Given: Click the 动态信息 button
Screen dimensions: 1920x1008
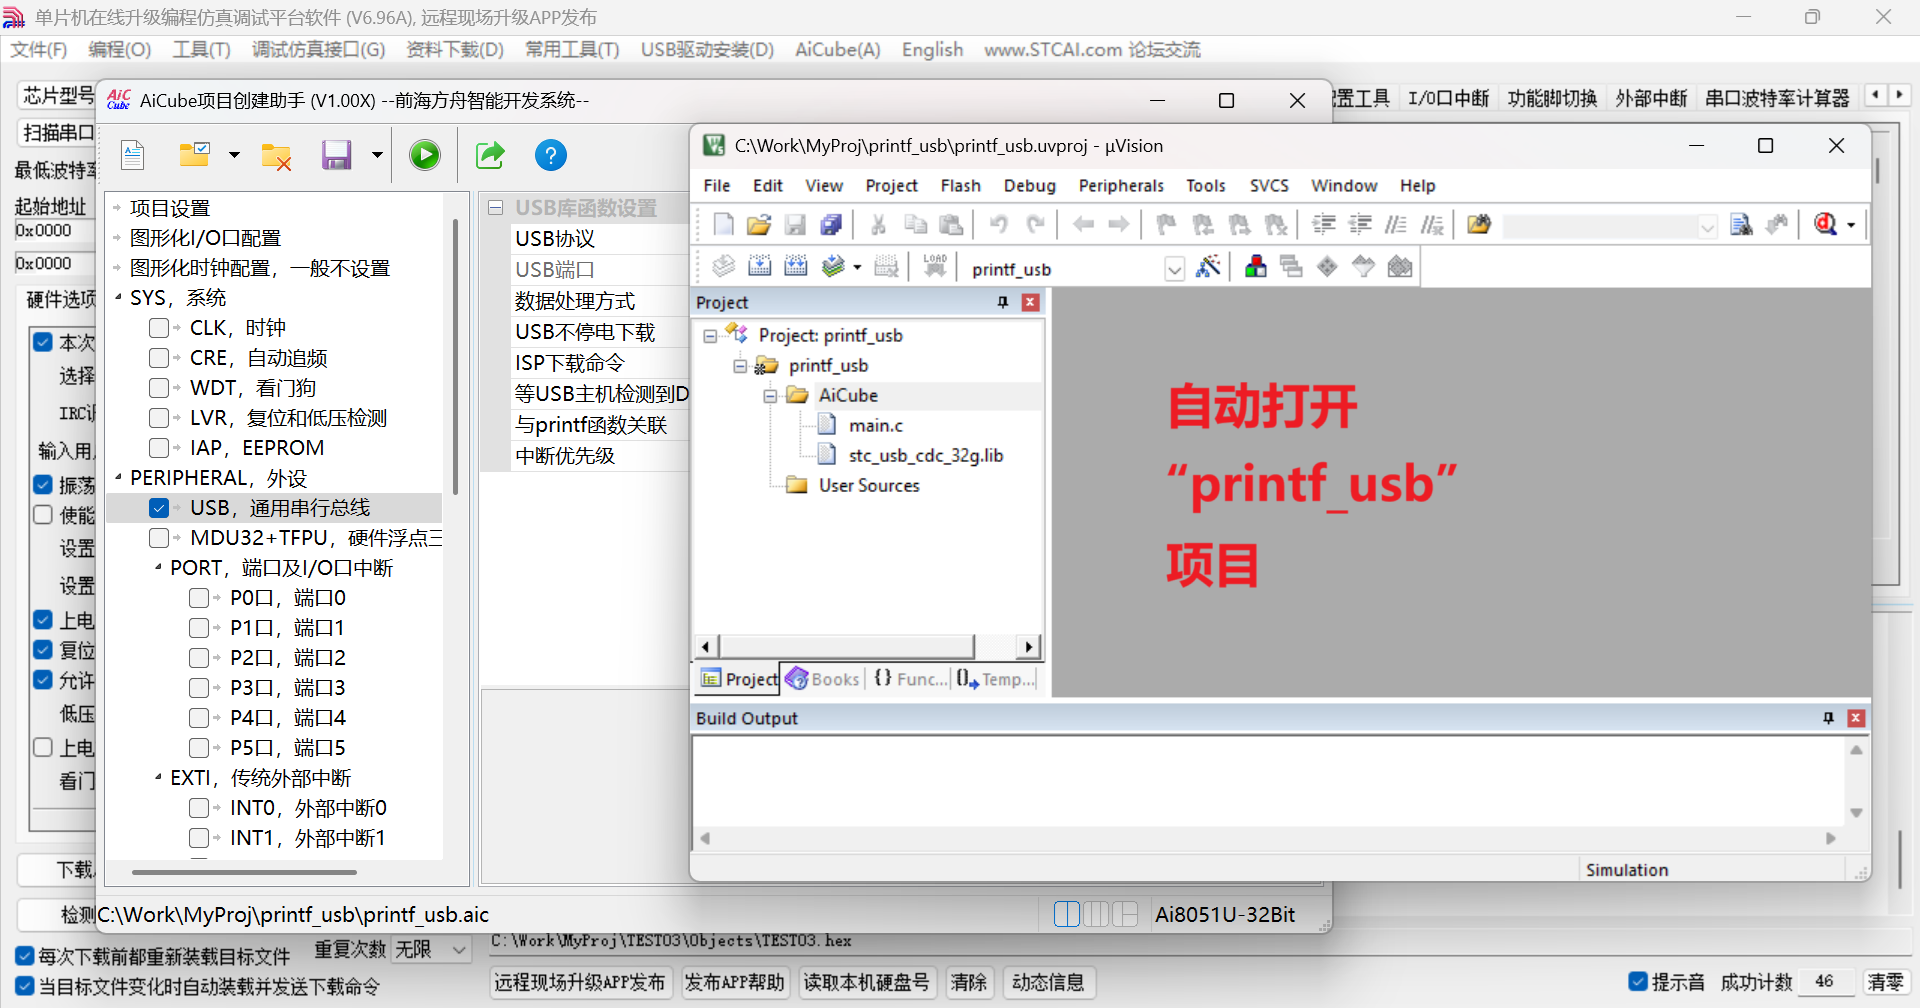Looking at the screenshot, I should pyautogui.click(x=1048, y=982).
